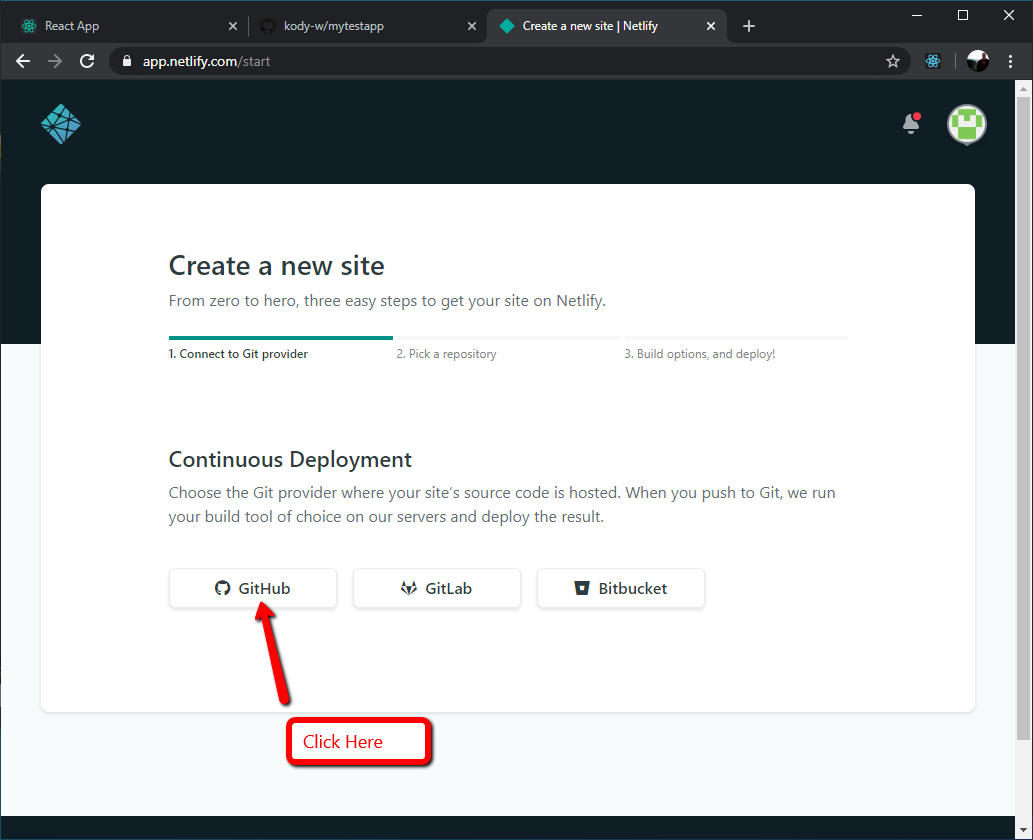Close the React App tab
This screenshot has height=840, width=1033.
tap(233, 26)
